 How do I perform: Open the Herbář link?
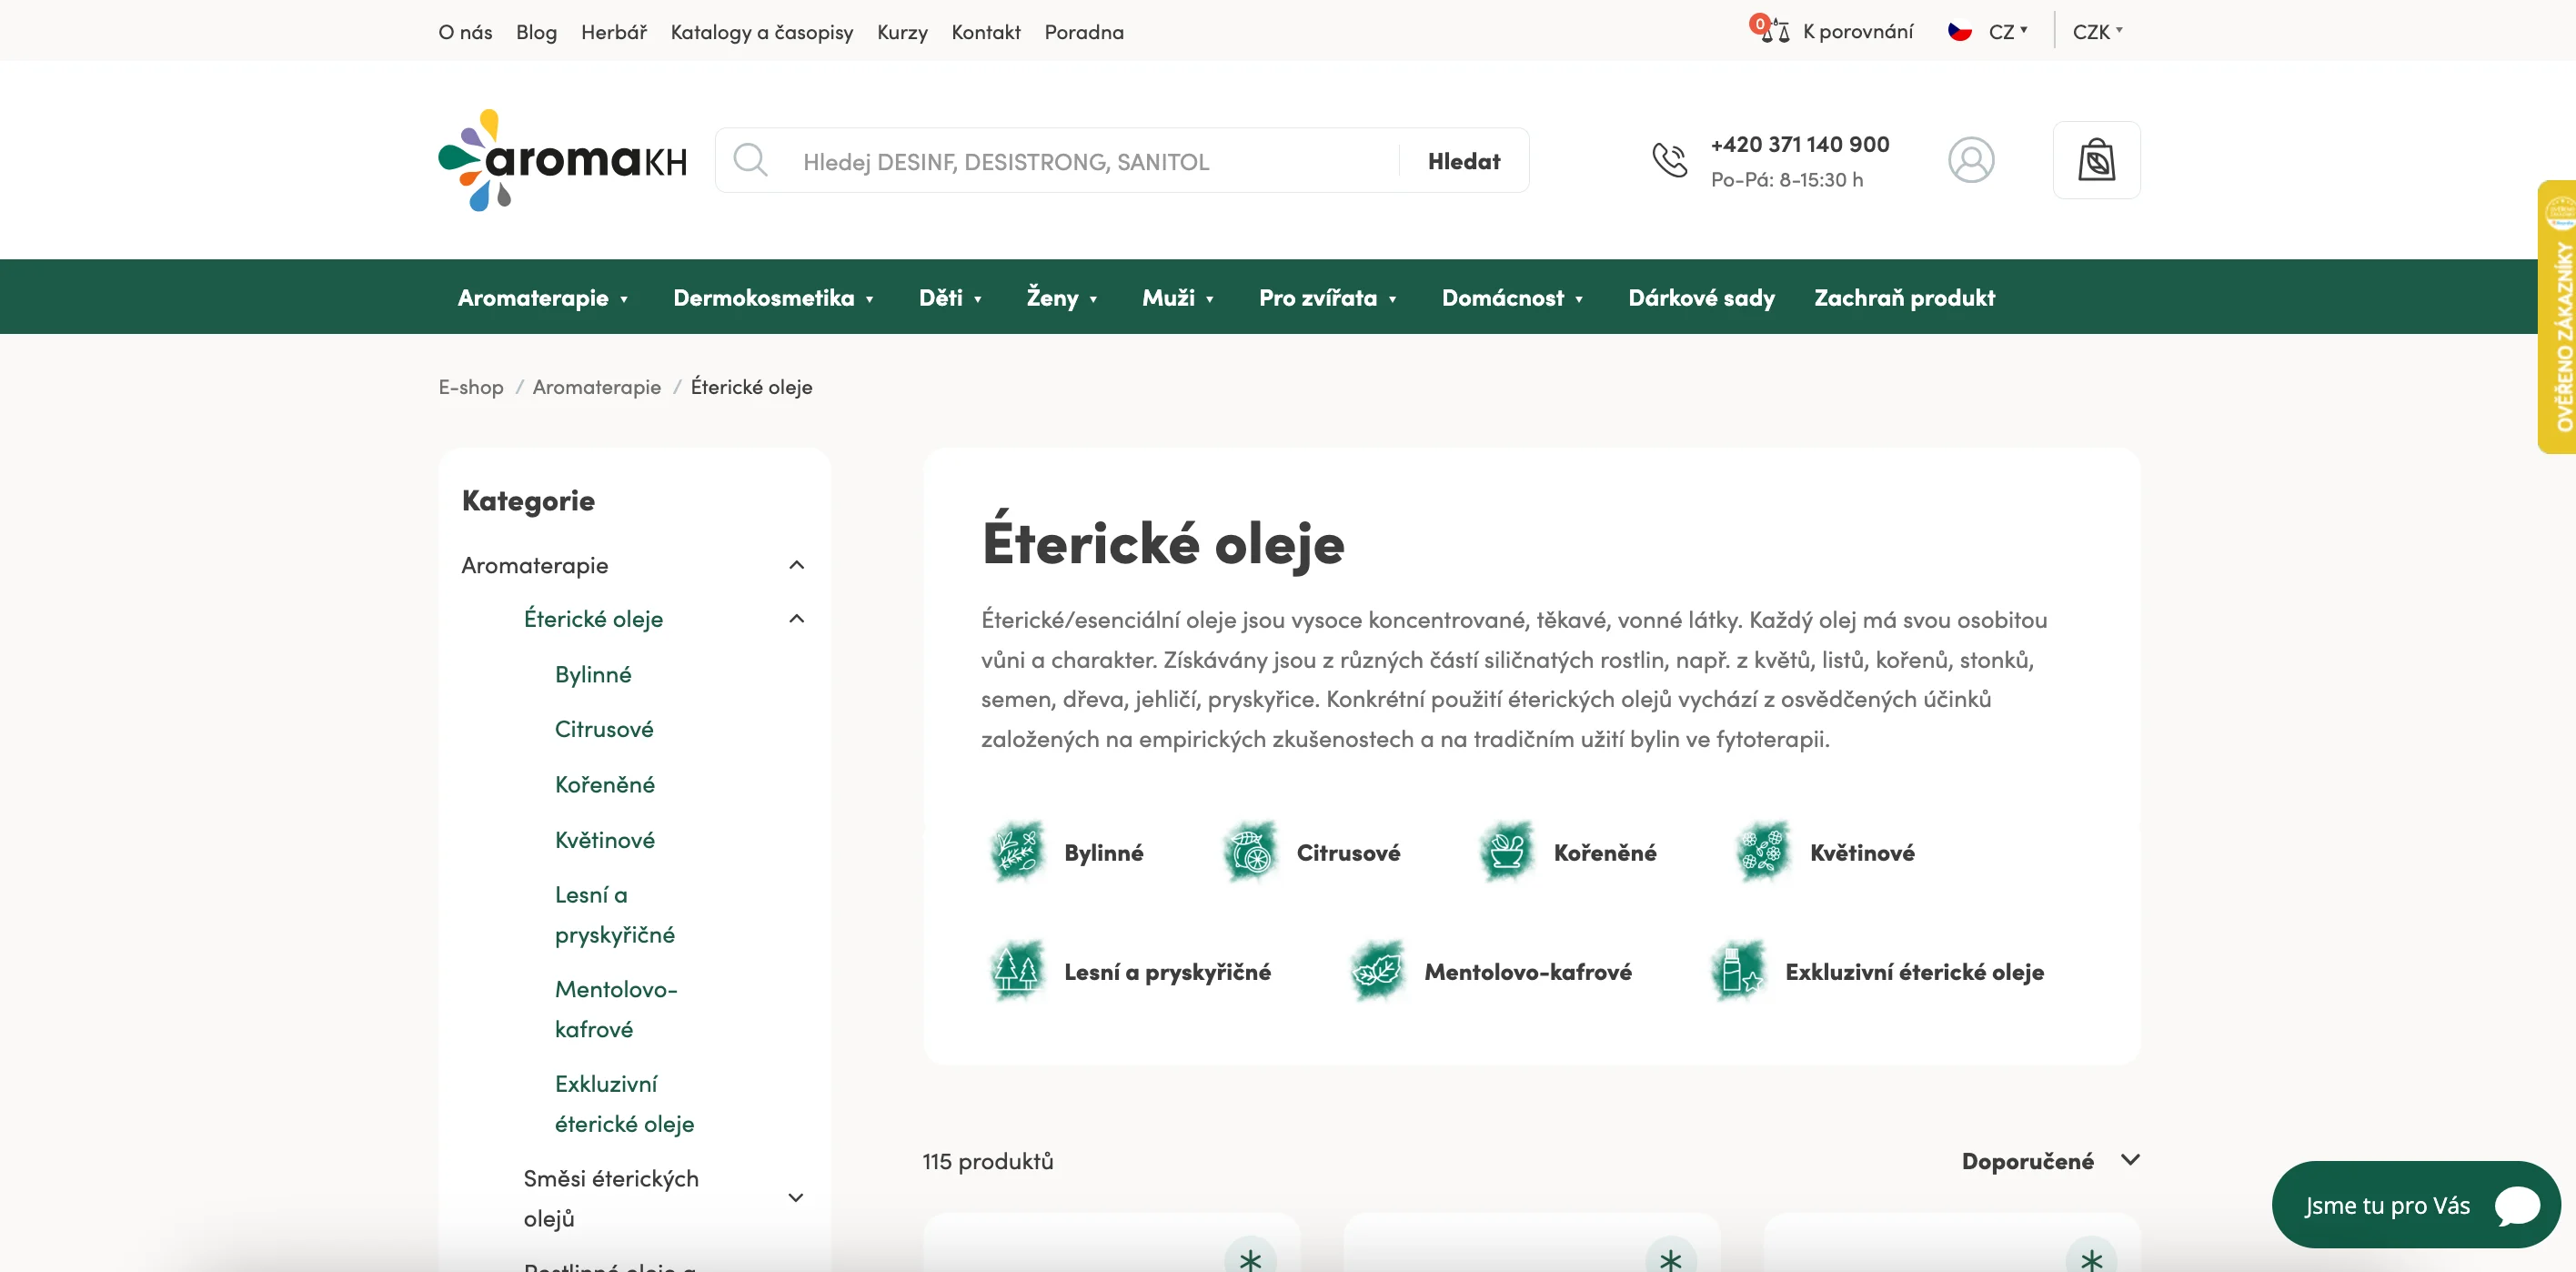(614, 32)
